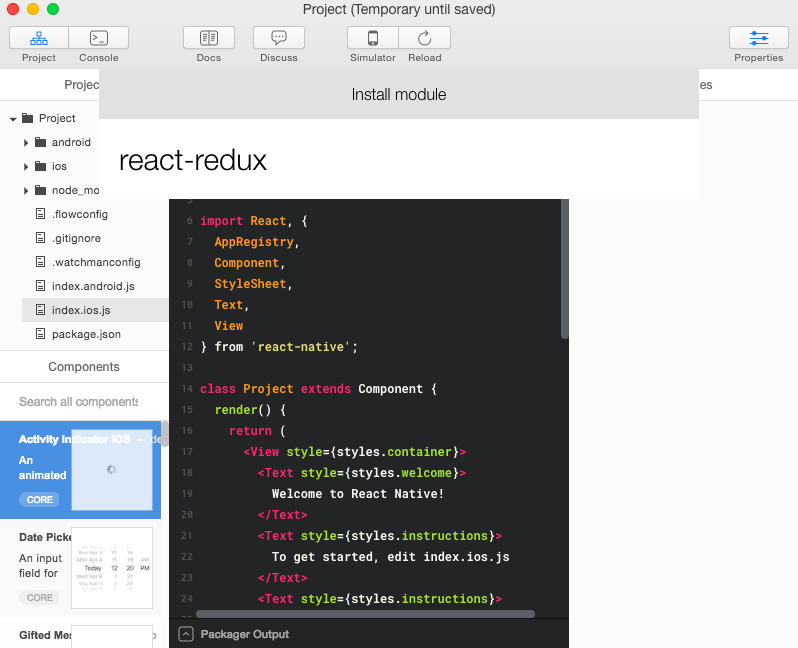Expand the android folder

(25, 143)
